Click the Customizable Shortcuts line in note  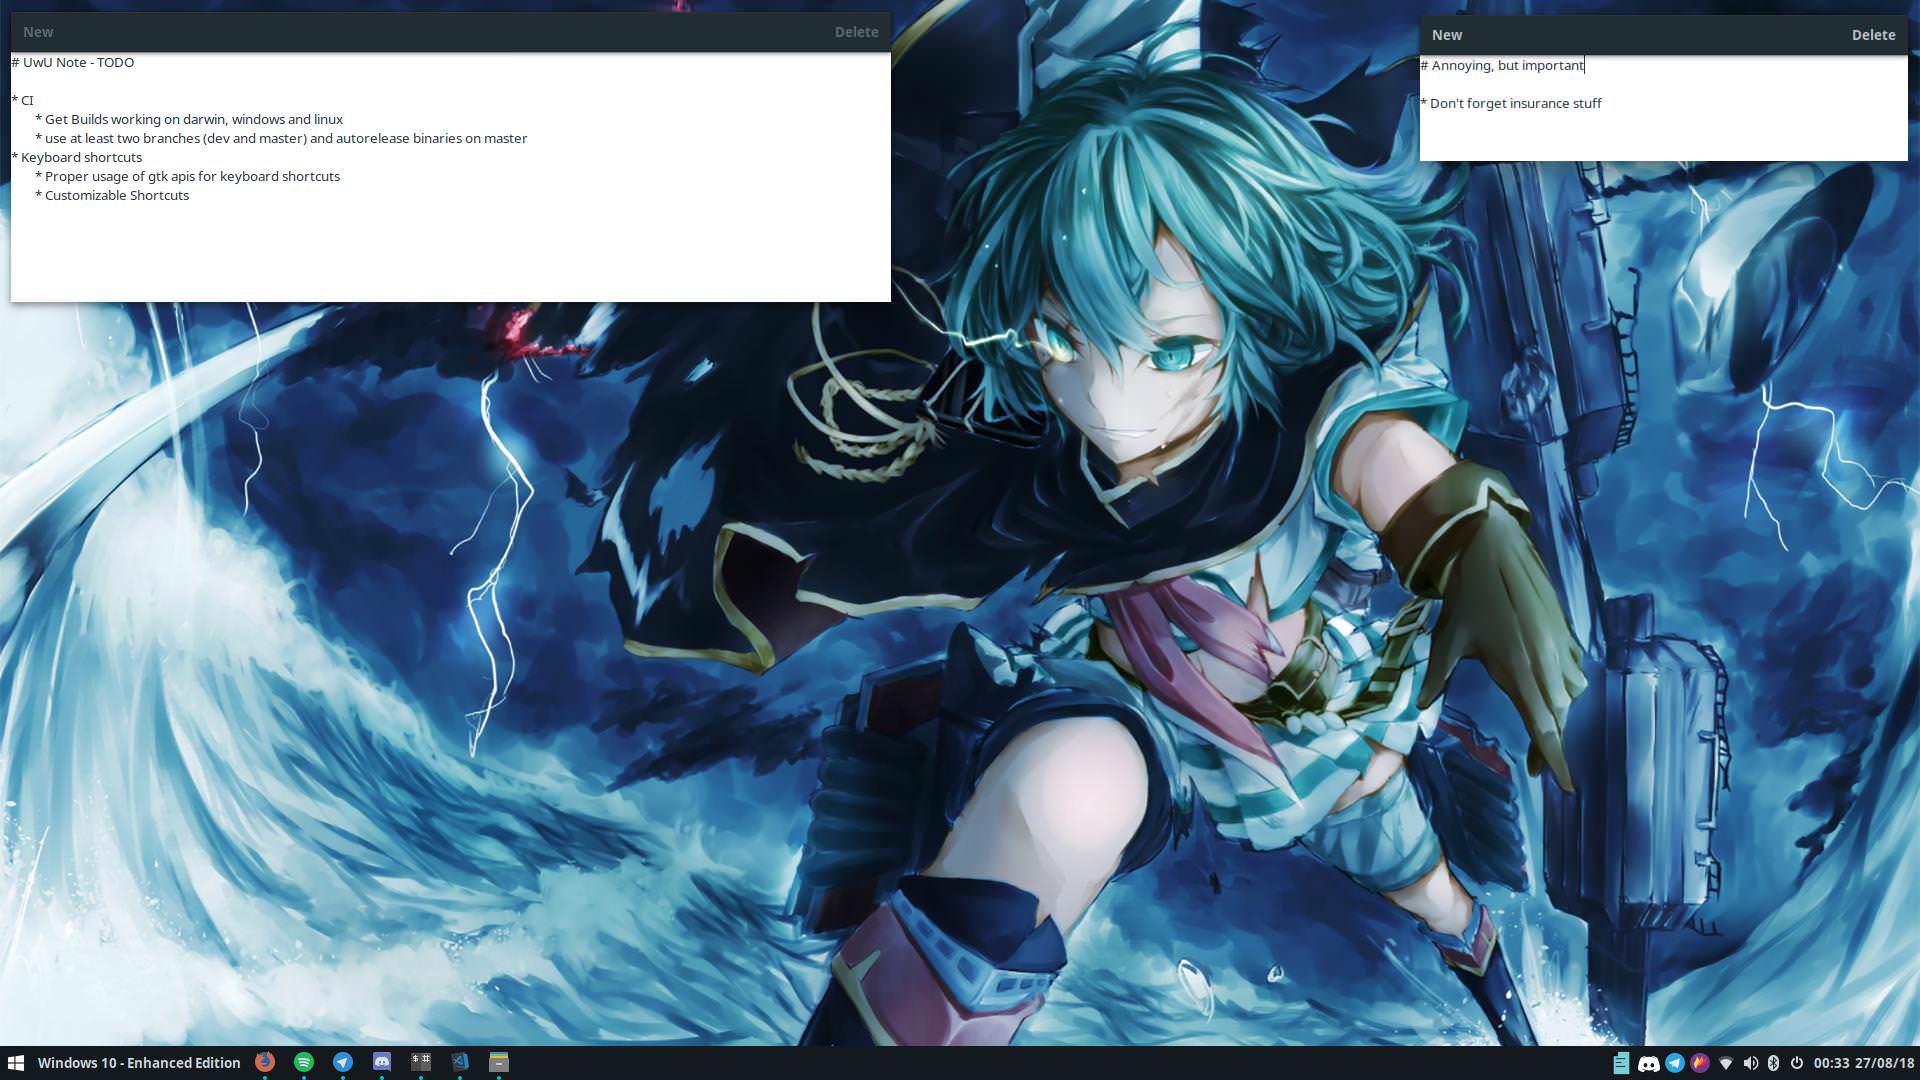[117, 195]
